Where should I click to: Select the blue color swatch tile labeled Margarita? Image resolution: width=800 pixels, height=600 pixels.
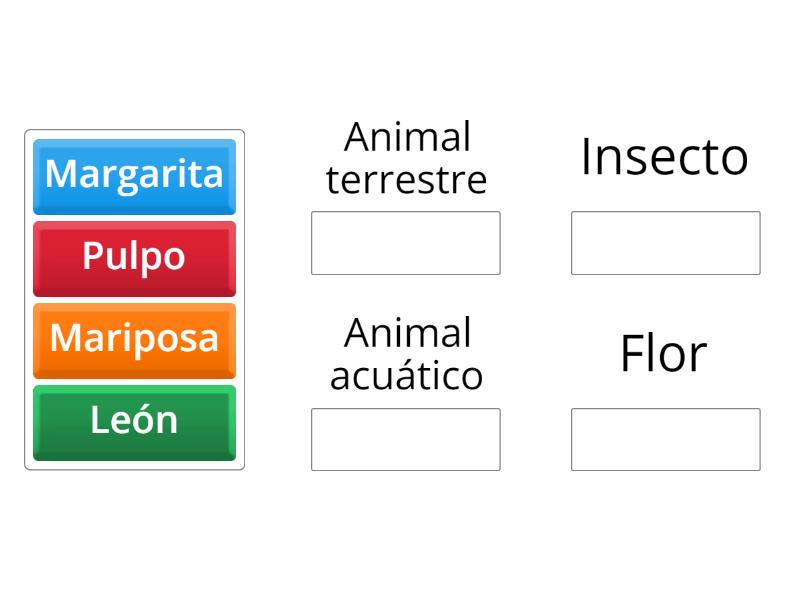[x=134, y=175]
